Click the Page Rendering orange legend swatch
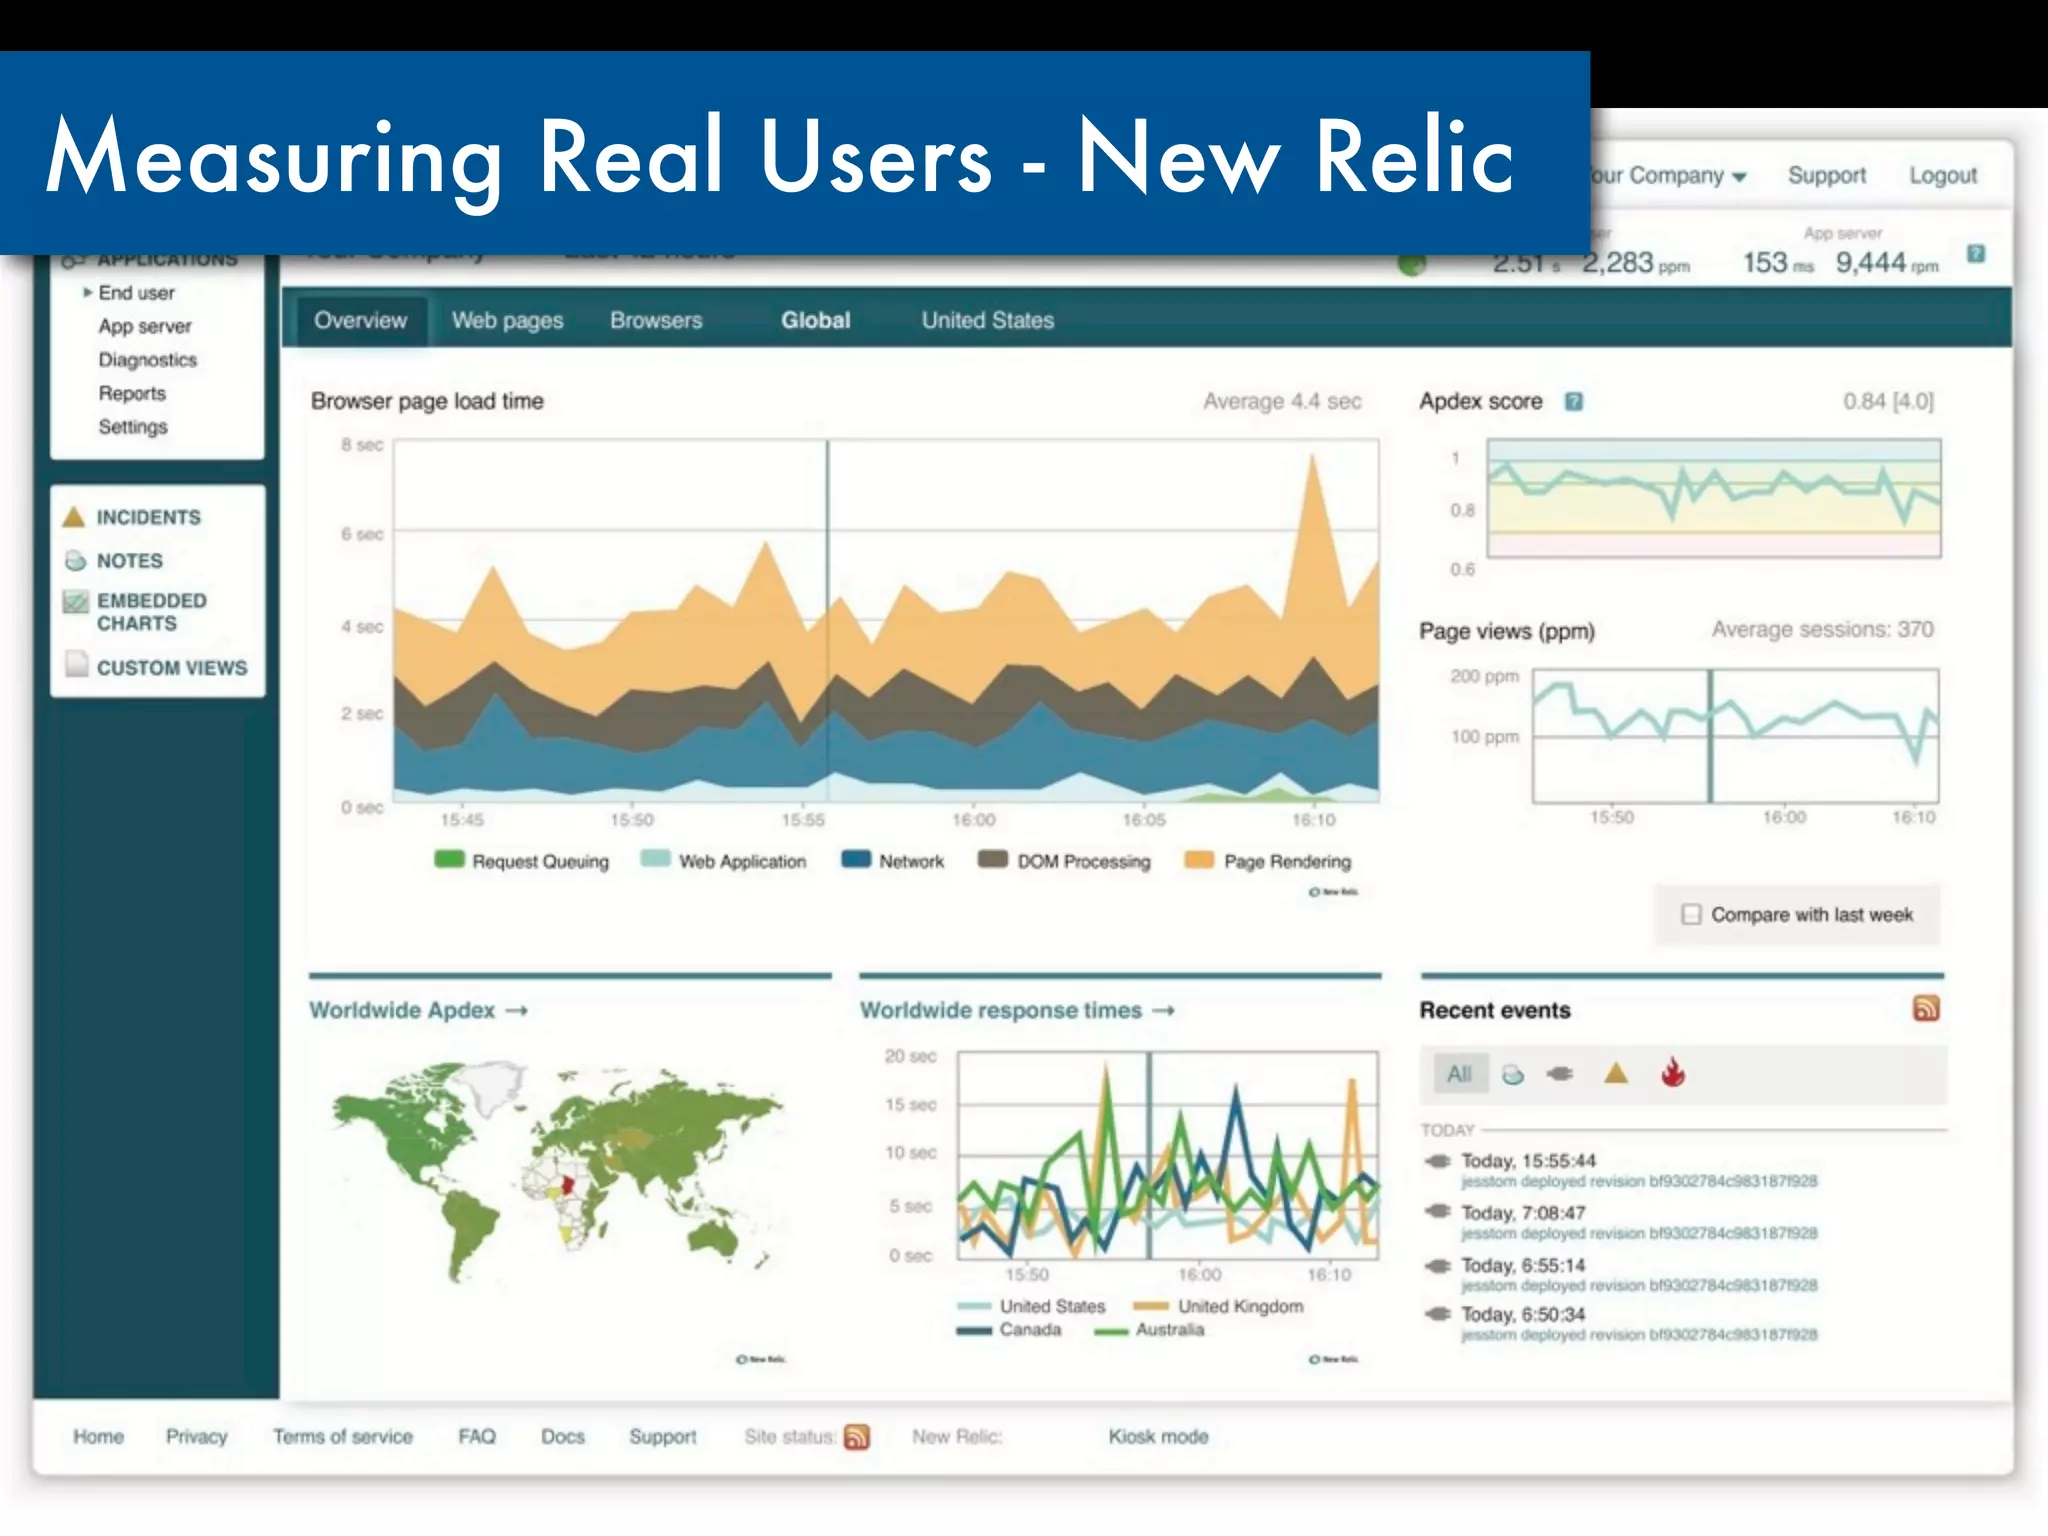 click(x=1199, y=859)
